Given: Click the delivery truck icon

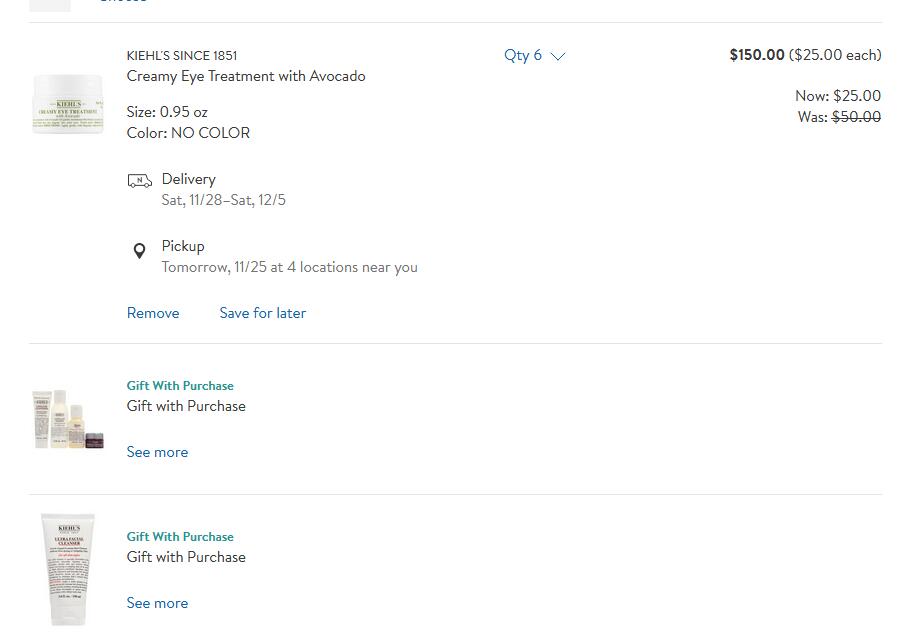Looking at the screenshot, I should click(x=140, y=181).
